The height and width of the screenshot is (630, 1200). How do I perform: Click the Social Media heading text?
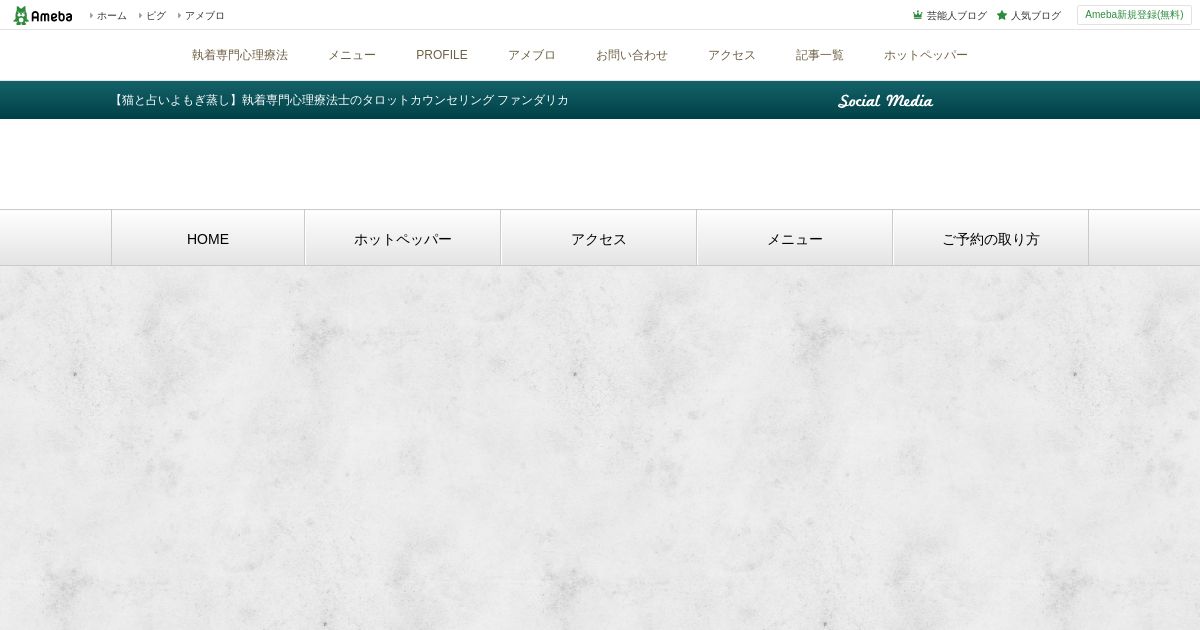pyautogui.click(x=886, y=101)
